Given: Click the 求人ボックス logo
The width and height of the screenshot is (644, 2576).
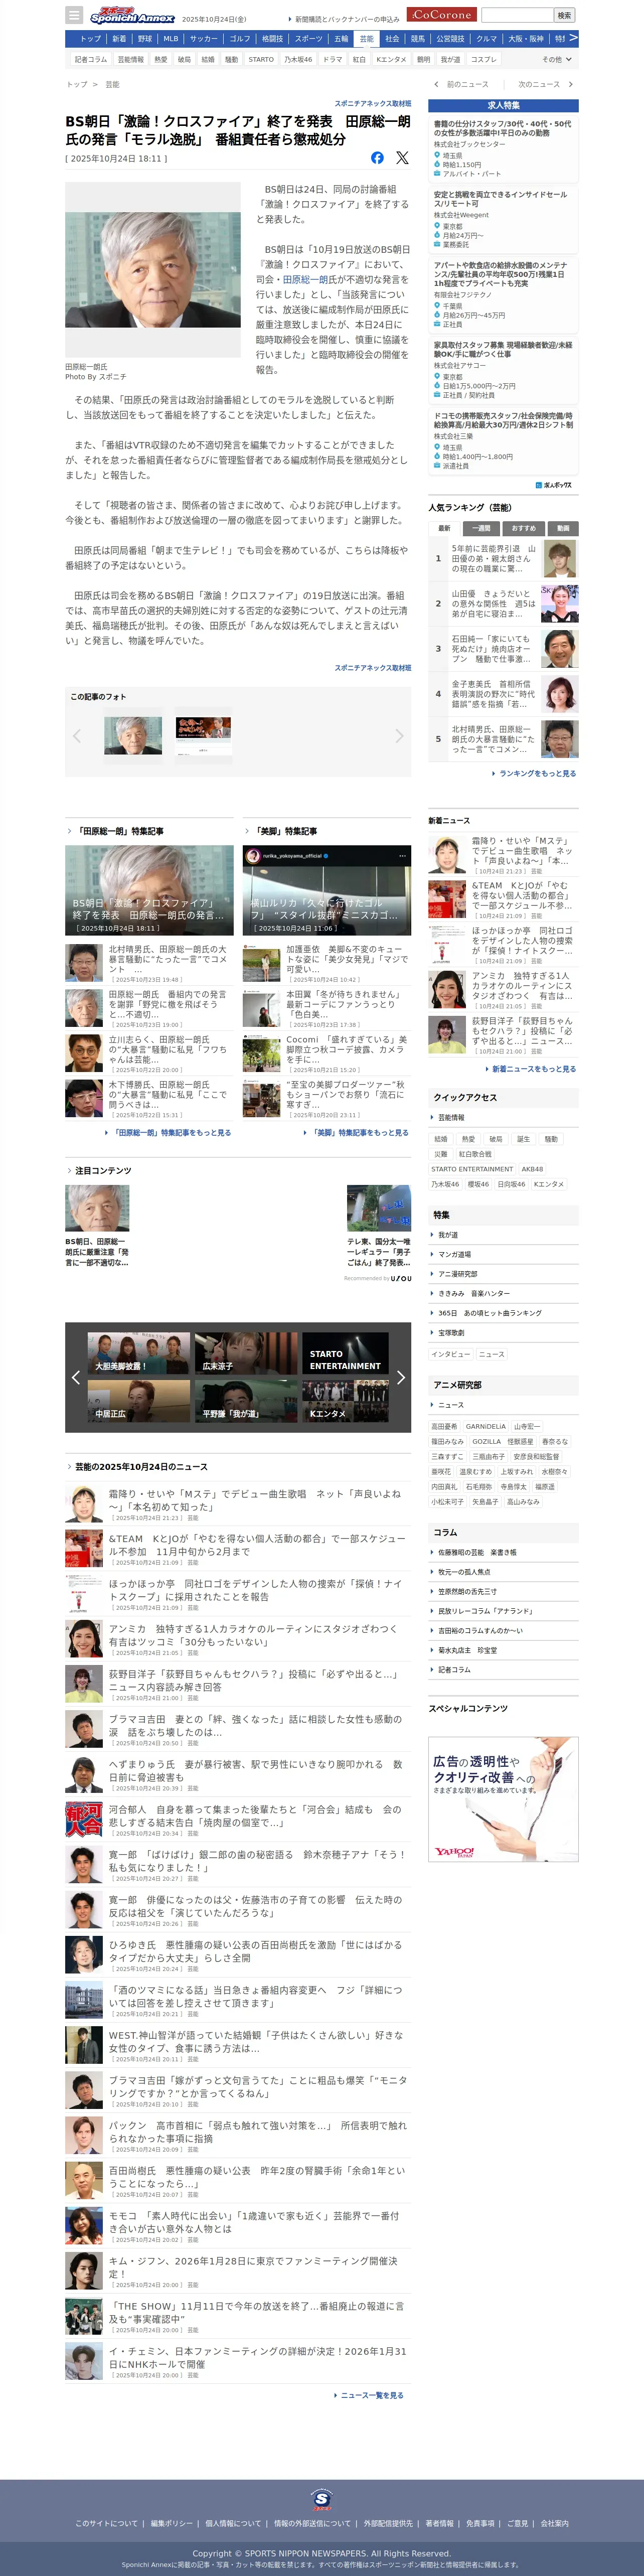Looking at the screenshot, I should point(554,485).
